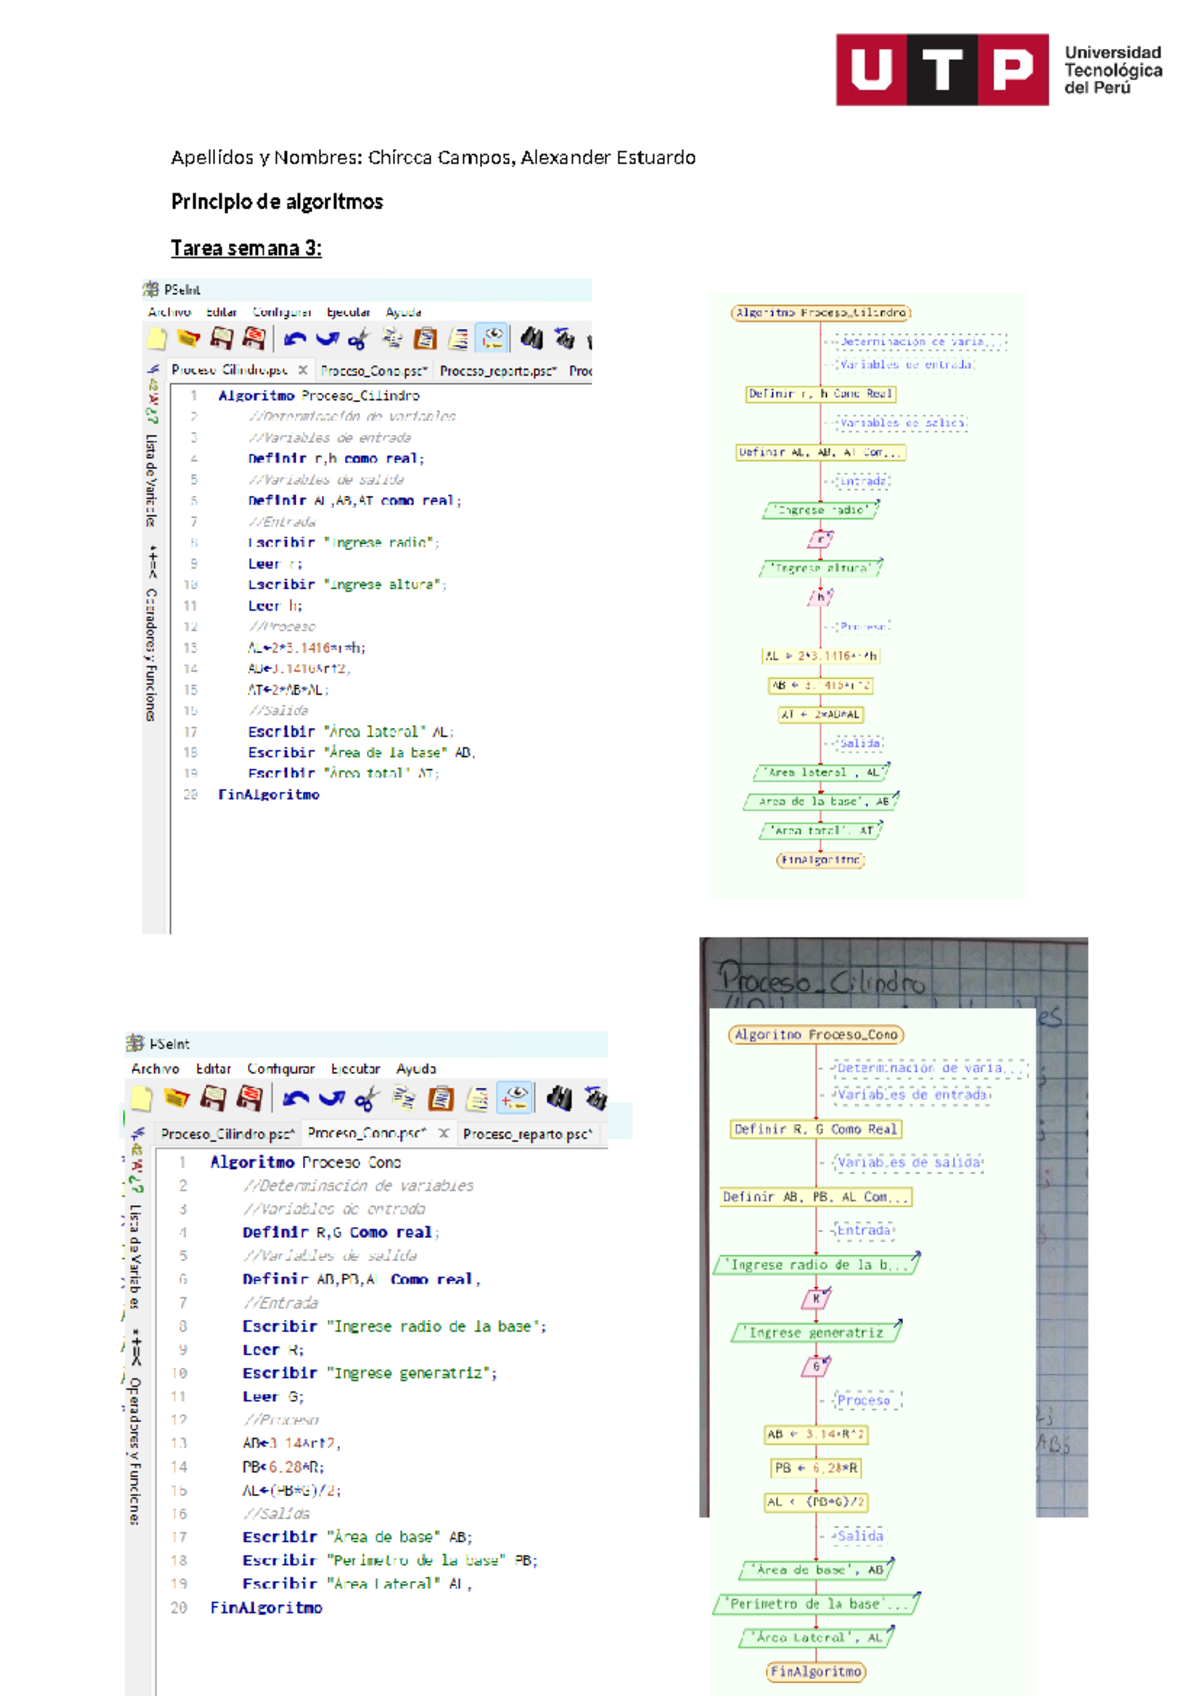Open Archivo menu in Cilindro PSeInt window

[169, 312]
